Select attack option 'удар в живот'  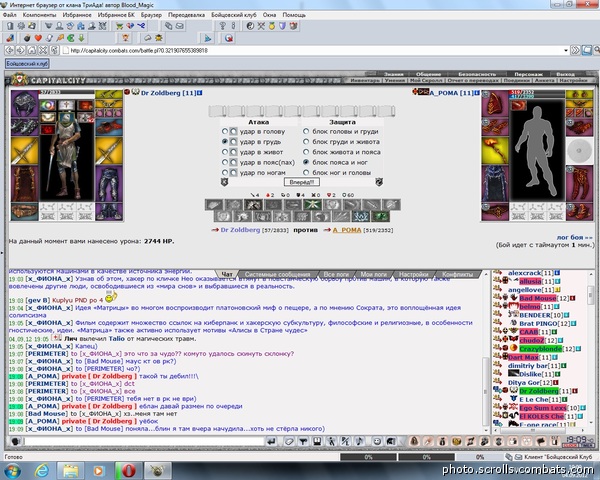click(x=225, y=152)
